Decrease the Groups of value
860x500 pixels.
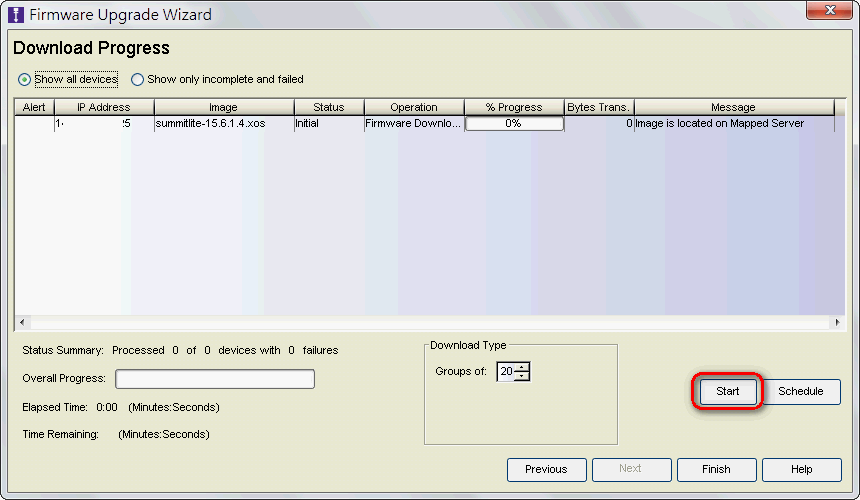click(x=522, y=376)
